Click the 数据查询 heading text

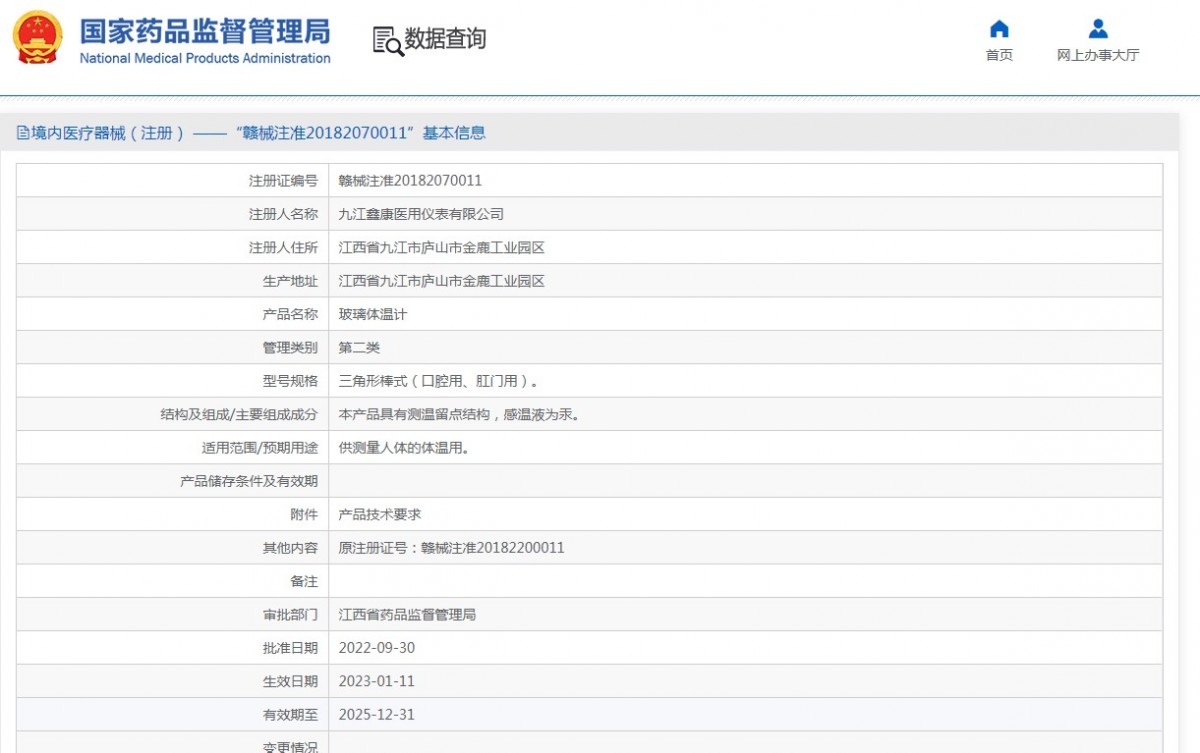[x=445, y=39]
